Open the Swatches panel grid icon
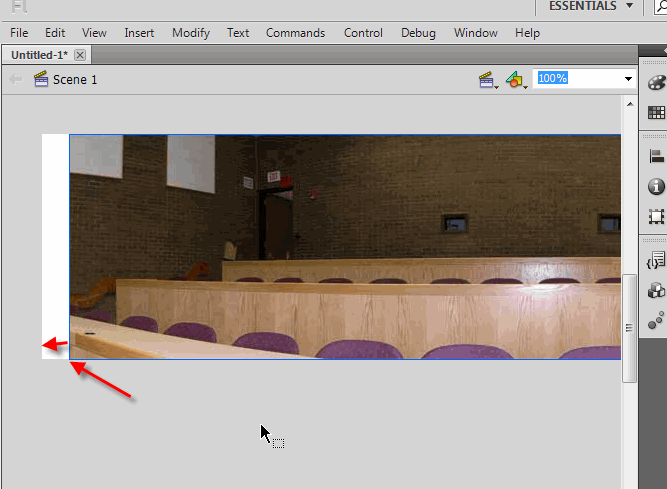Viewport: 667px width, 489px height. (656, 112)
